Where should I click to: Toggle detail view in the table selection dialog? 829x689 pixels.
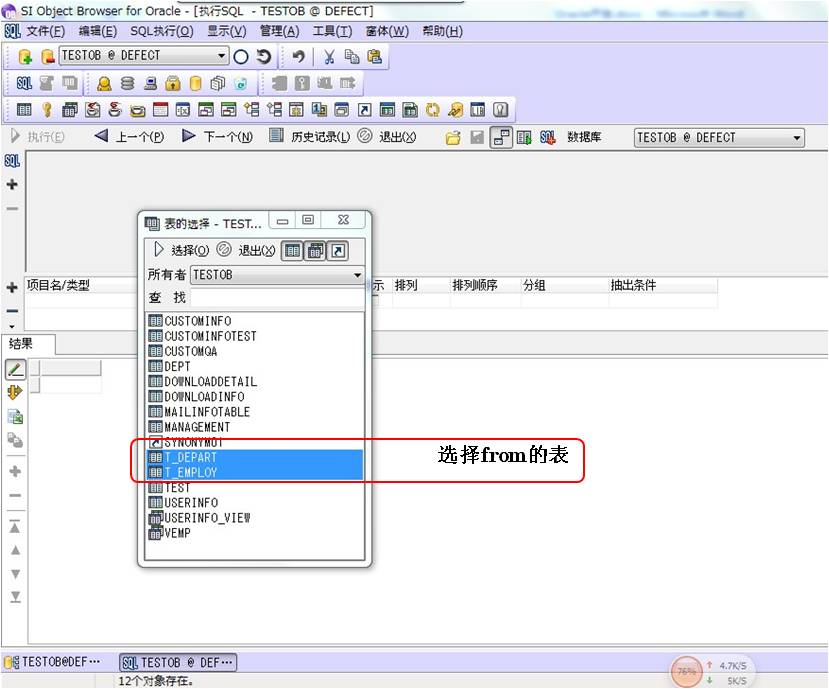[314, 250]
